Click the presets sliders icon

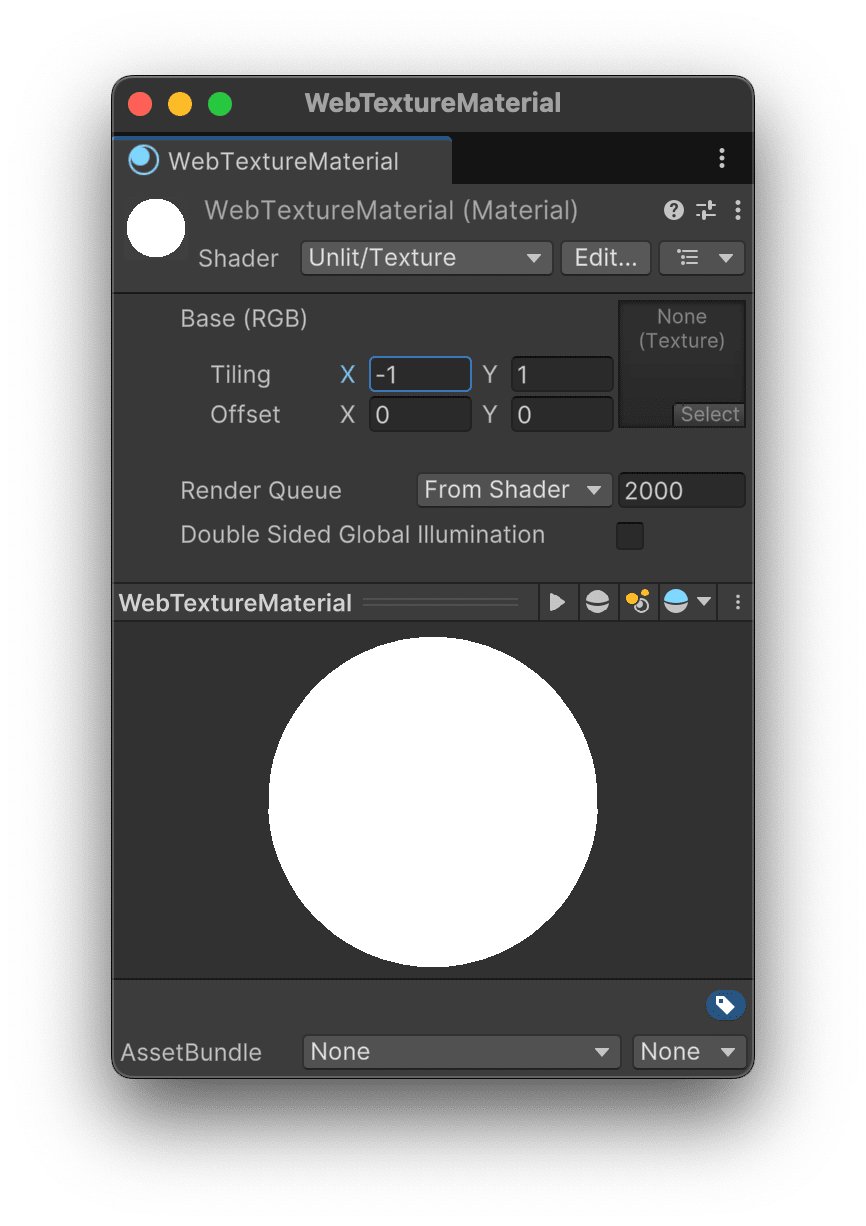coord(706,211)
